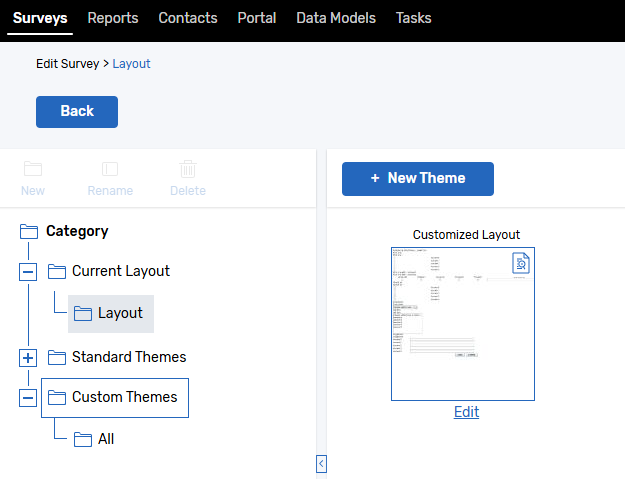Click the preview magnifier icon on thumbnail
The width and height of the screenshot is (625, 479).
coord(521,263)
